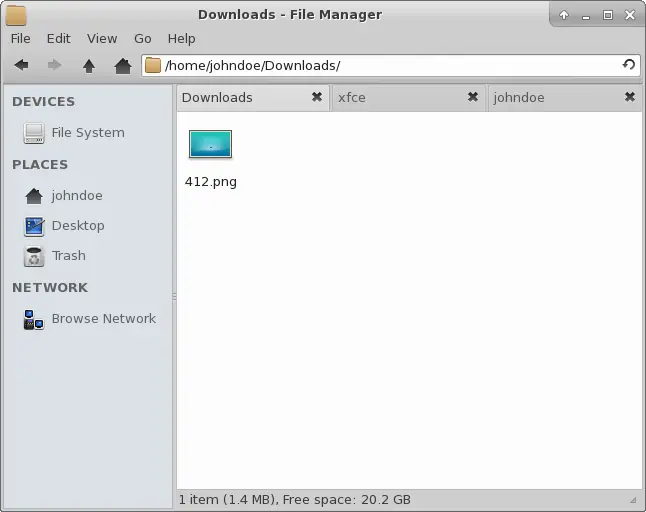Image resolution: width=646 pixels, height=512 pixels.
Task: Click the folder icon in the title bar
Action: 16,15
